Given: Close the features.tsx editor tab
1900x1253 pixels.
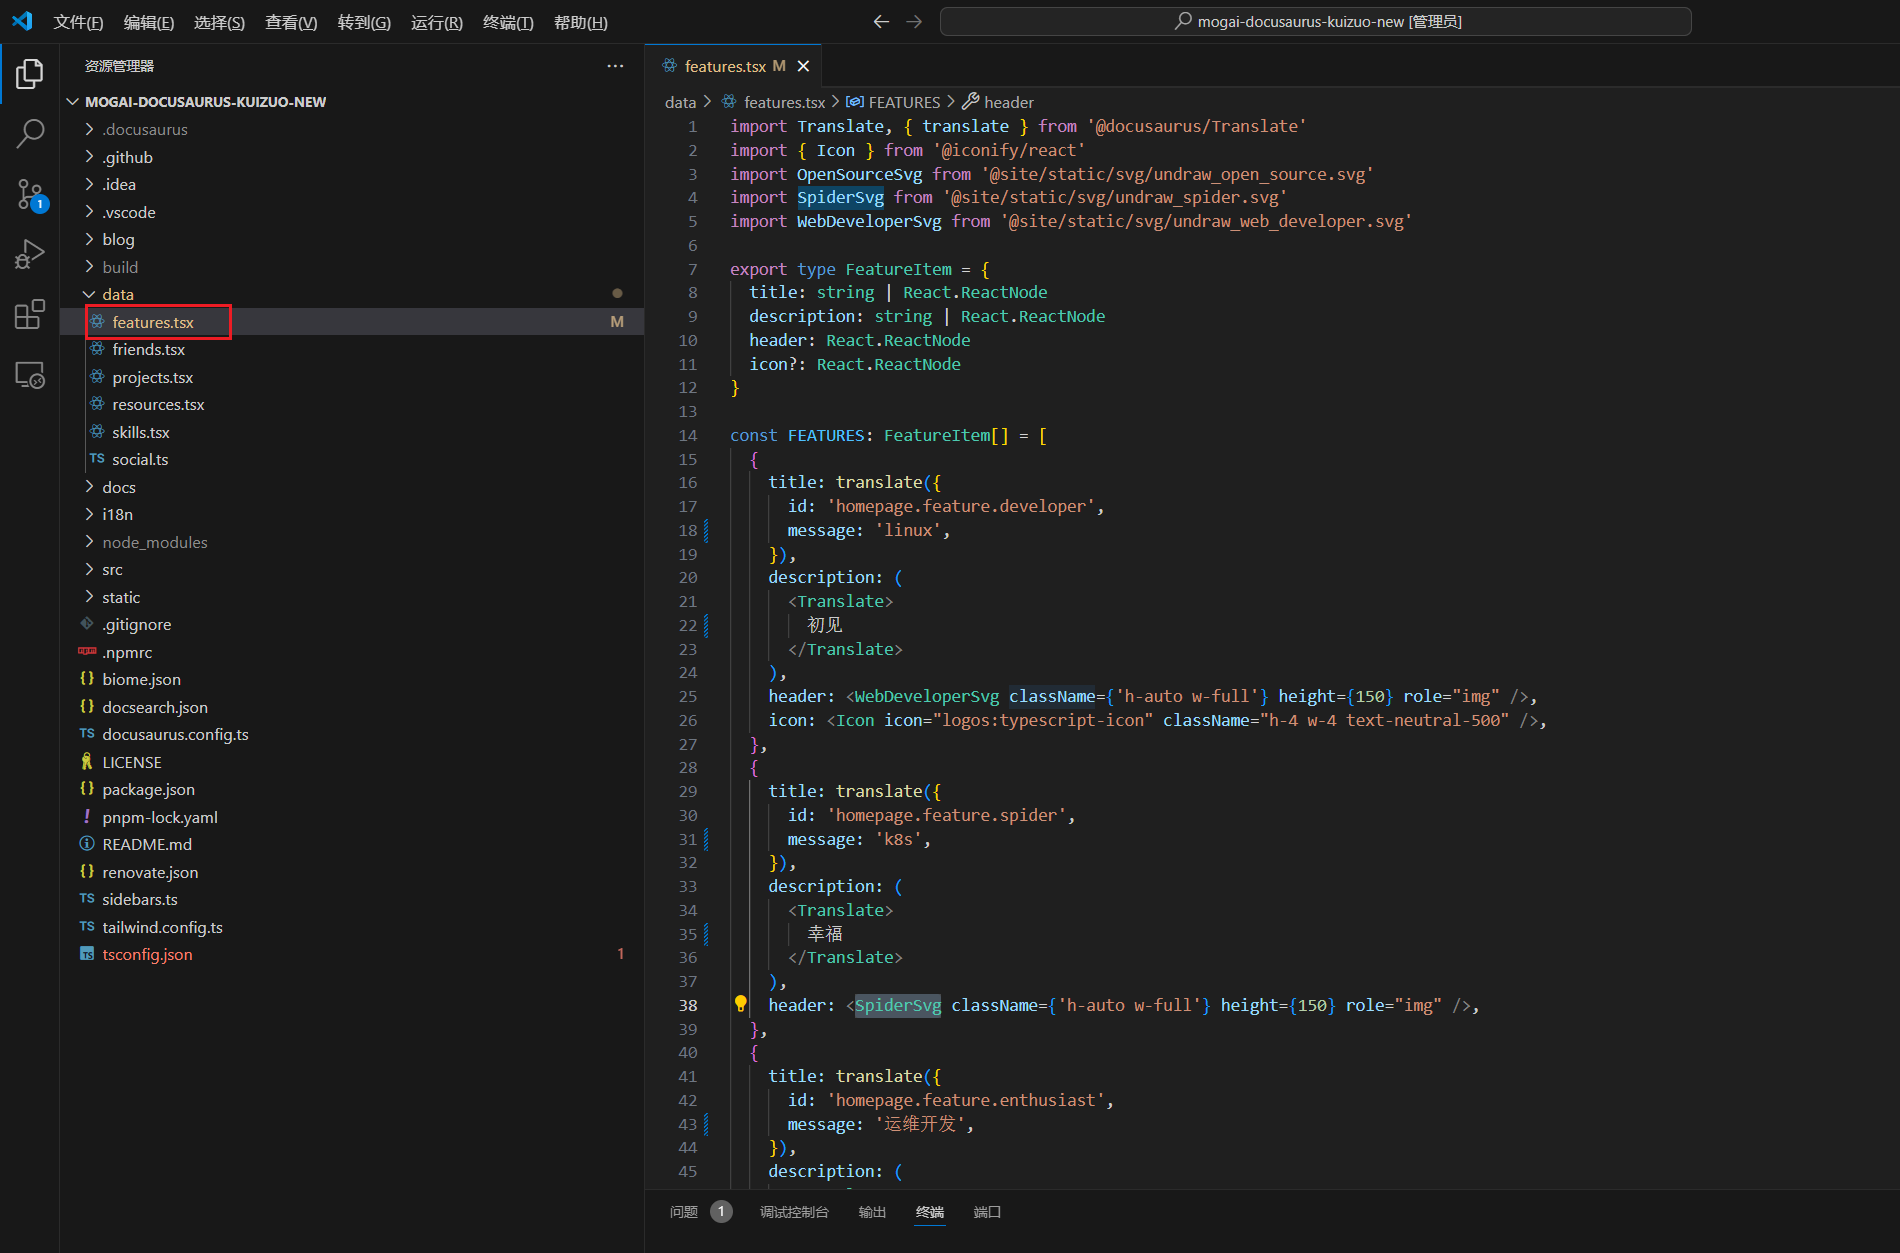Looking at the screenshot, I should [803, 66].
